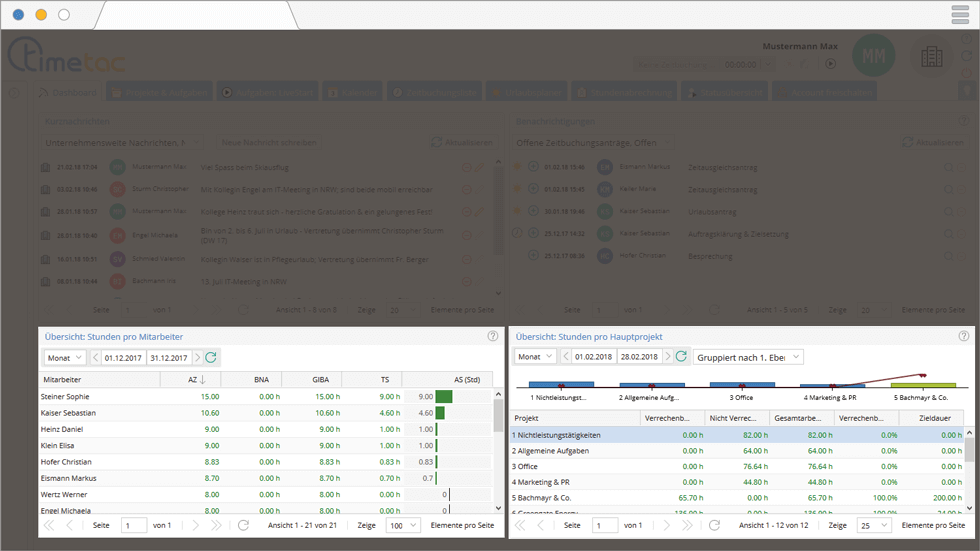The height and width of the screenshot is (551, 980).
Task: Open the browser hamburger menu
Action: (962, 14)
